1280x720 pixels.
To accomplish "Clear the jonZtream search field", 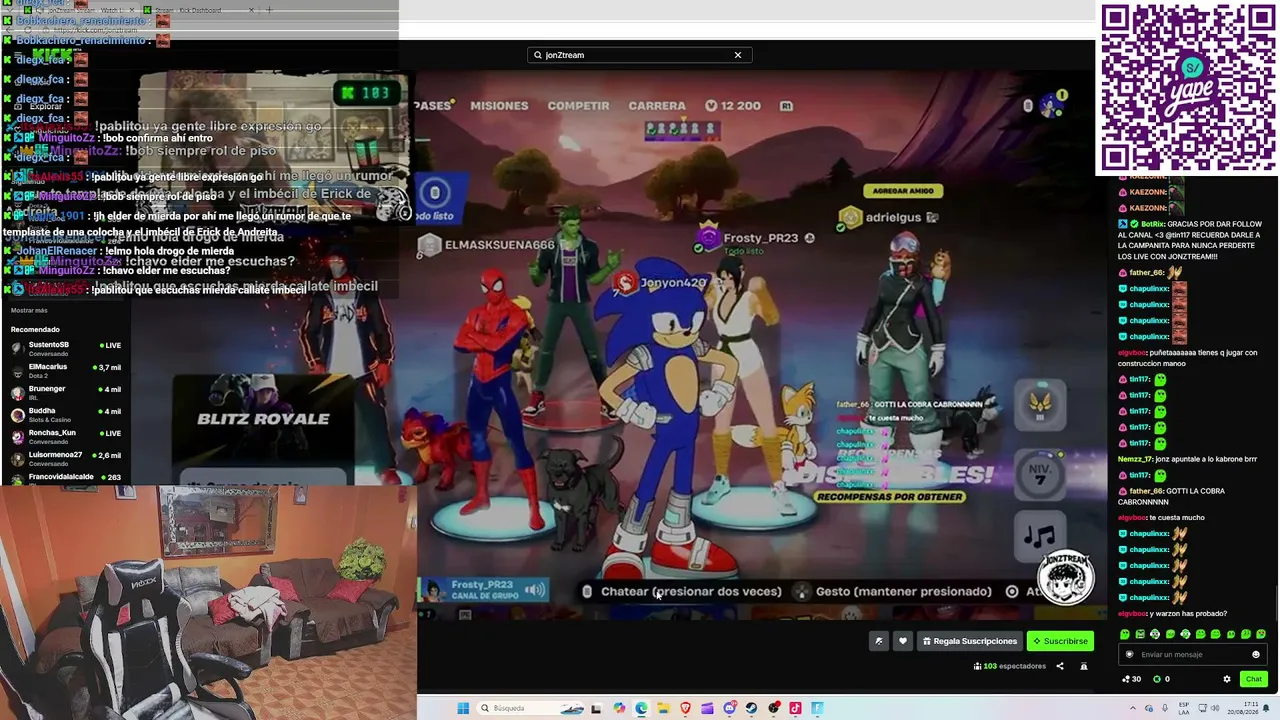I will point(738,55).
